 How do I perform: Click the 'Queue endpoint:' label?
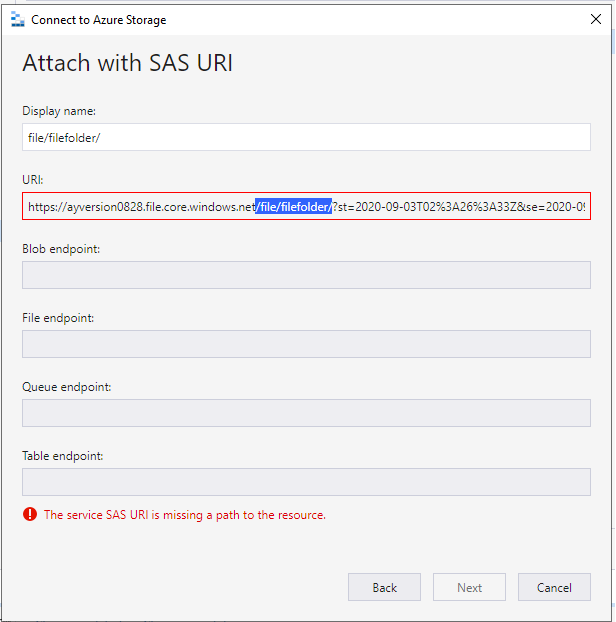tap(67, 387)
